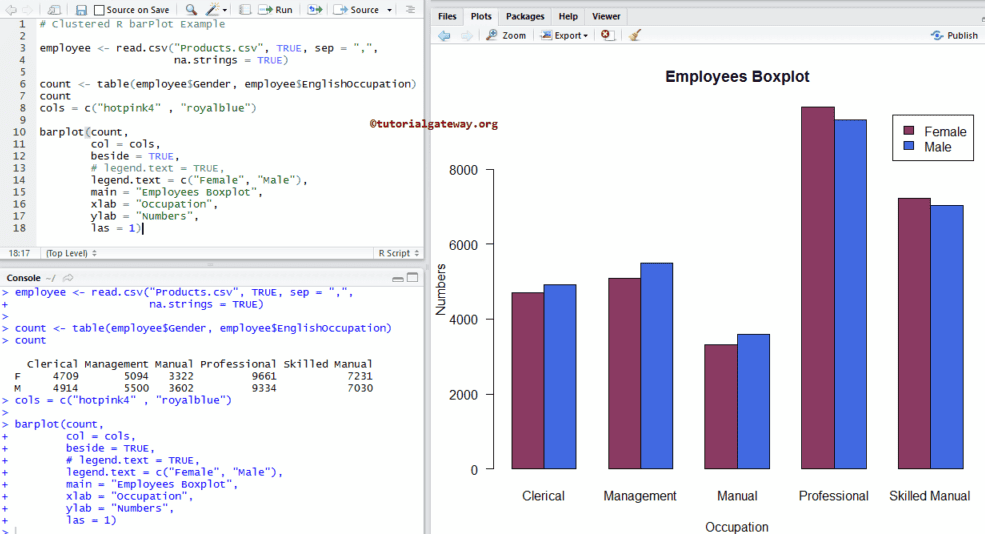Screen dimensions: 985x534
Task: Switch to the Help tab
Action: pyautogui.click(x=568, y=16)
